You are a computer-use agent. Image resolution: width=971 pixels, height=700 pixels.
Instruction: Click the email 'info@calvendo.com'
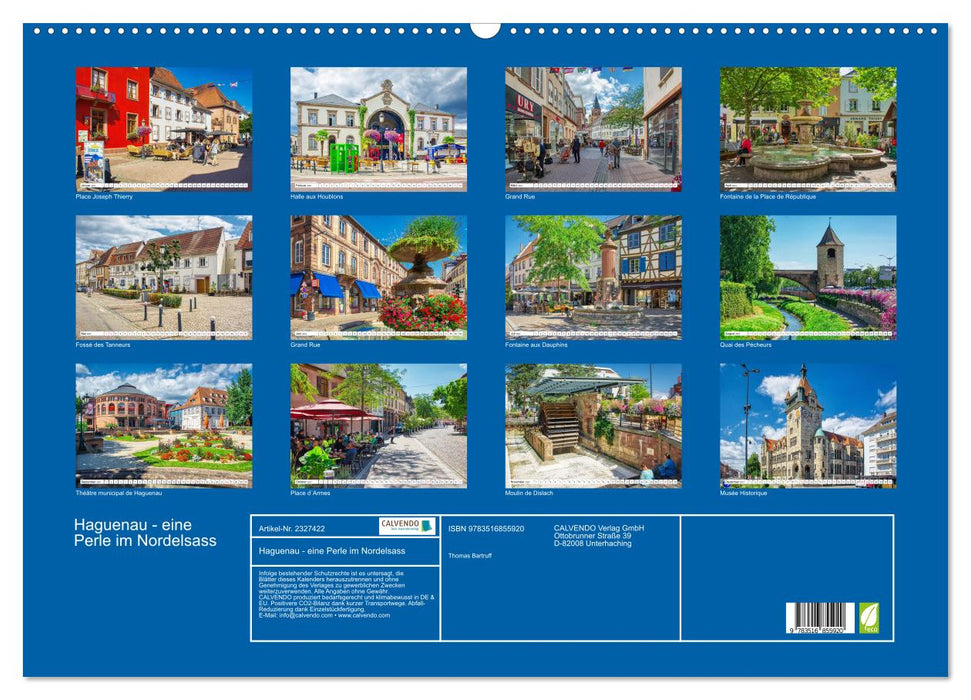305,615
